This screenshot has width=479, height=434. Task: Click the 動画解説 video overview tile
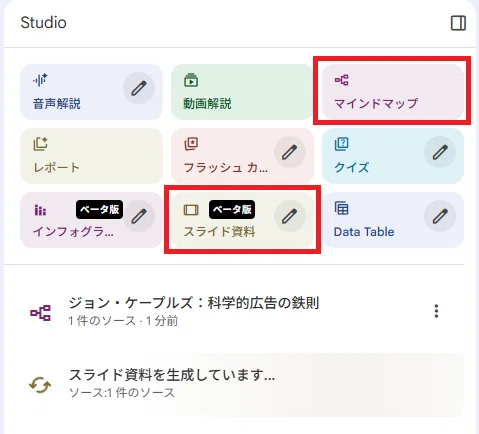[242, 92]
